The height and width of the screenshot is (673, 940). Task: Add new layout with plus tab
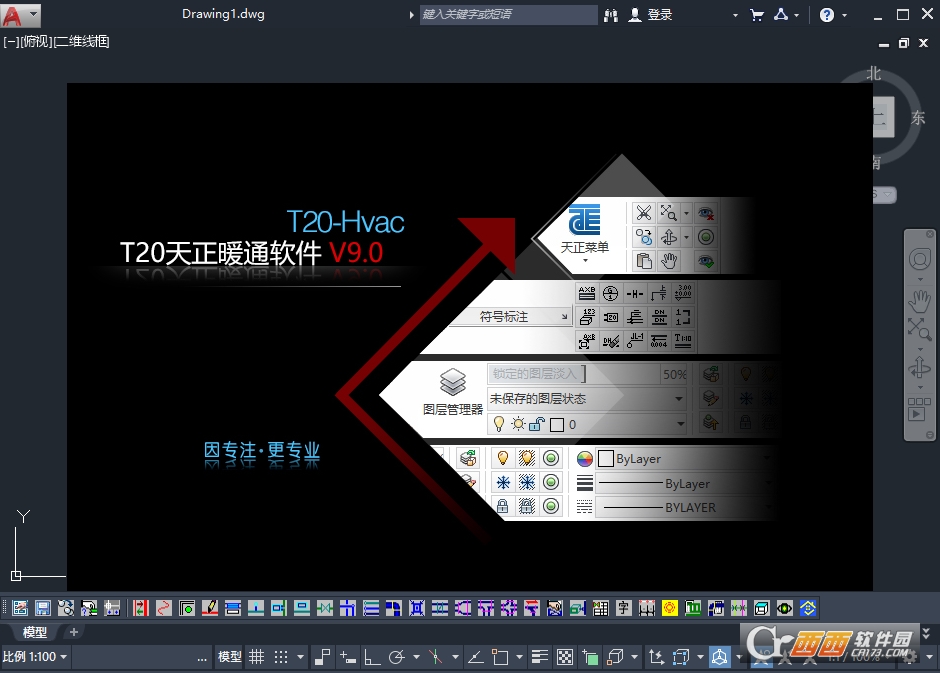click(x=74, y=632)
